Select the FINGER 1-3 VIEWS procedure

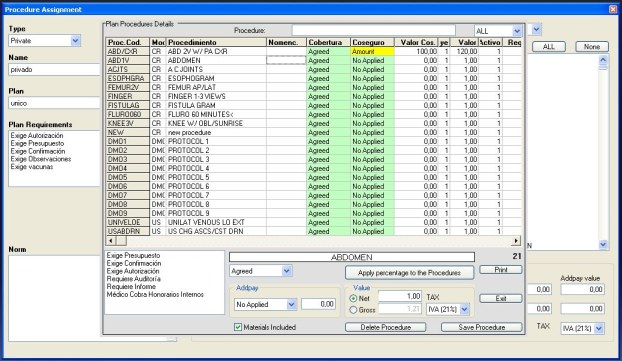pyautogui.click(x=216, y=96)
